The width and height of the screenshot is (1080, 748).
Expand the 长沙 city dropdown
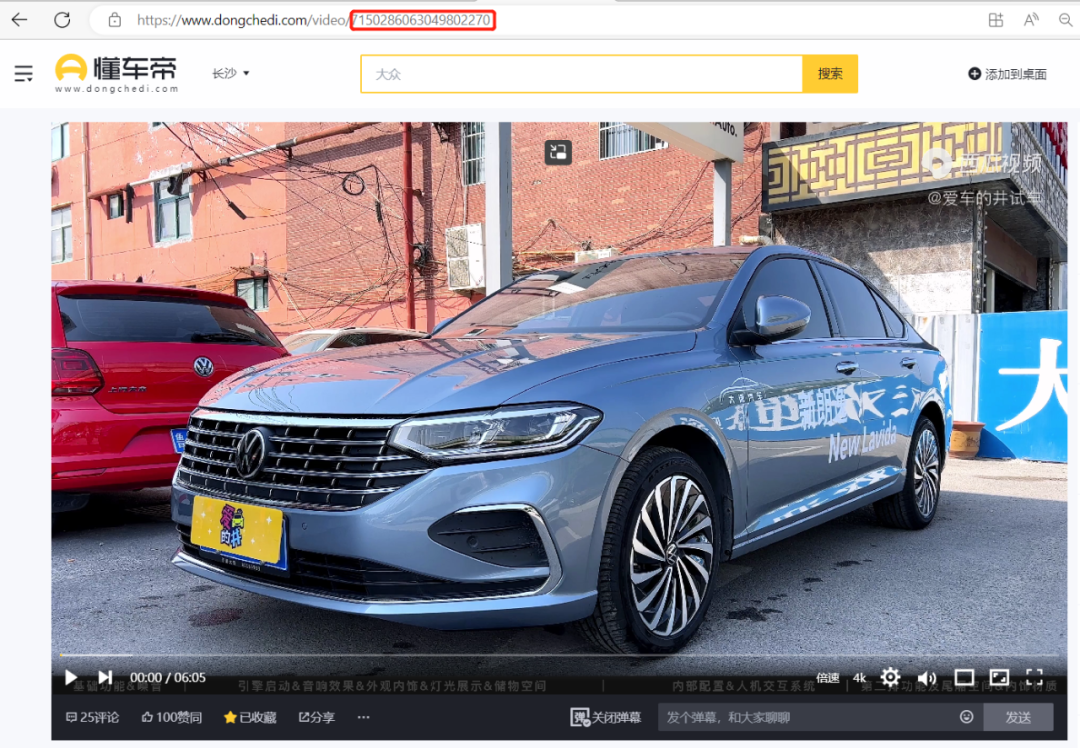pyautogui.click(x=231, y=73)
